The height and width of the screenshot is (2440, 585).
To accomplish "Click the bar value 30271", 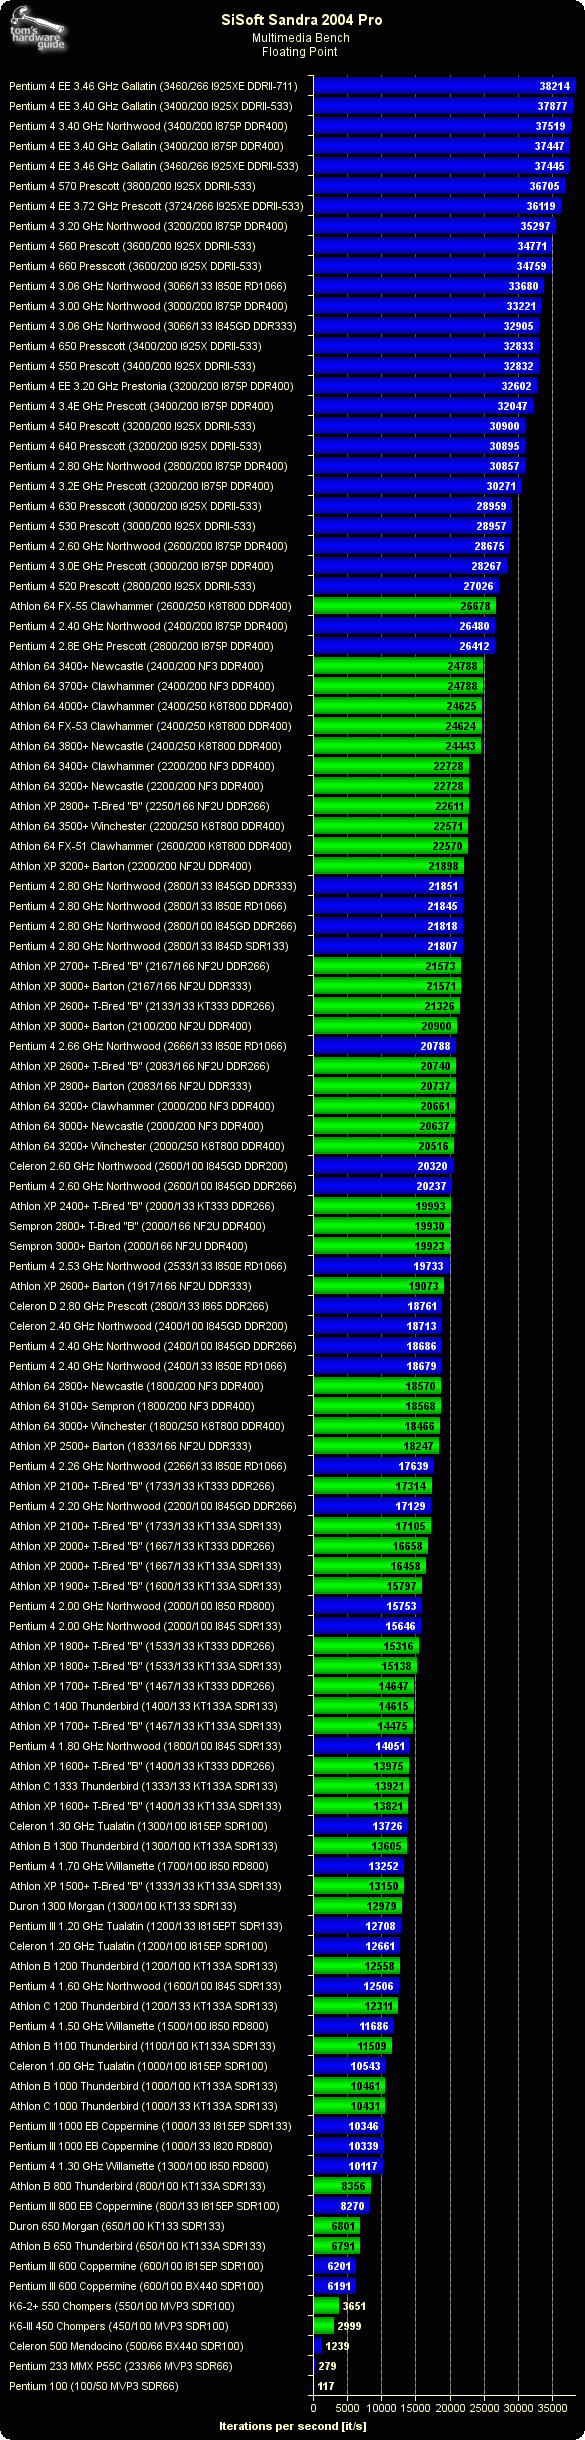I will pyautogui.click(x=501, y=486).
